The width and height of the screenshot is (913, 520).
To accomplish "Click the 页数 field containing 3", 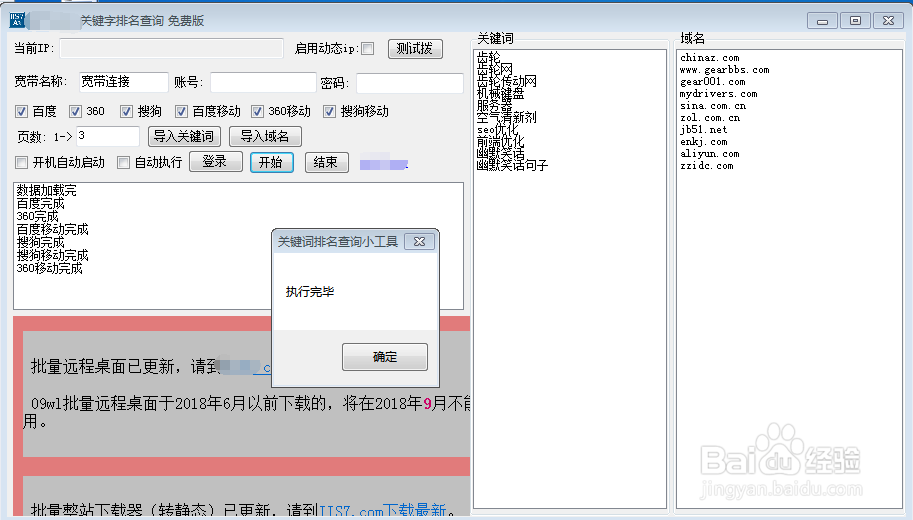I will click(108, 136).
